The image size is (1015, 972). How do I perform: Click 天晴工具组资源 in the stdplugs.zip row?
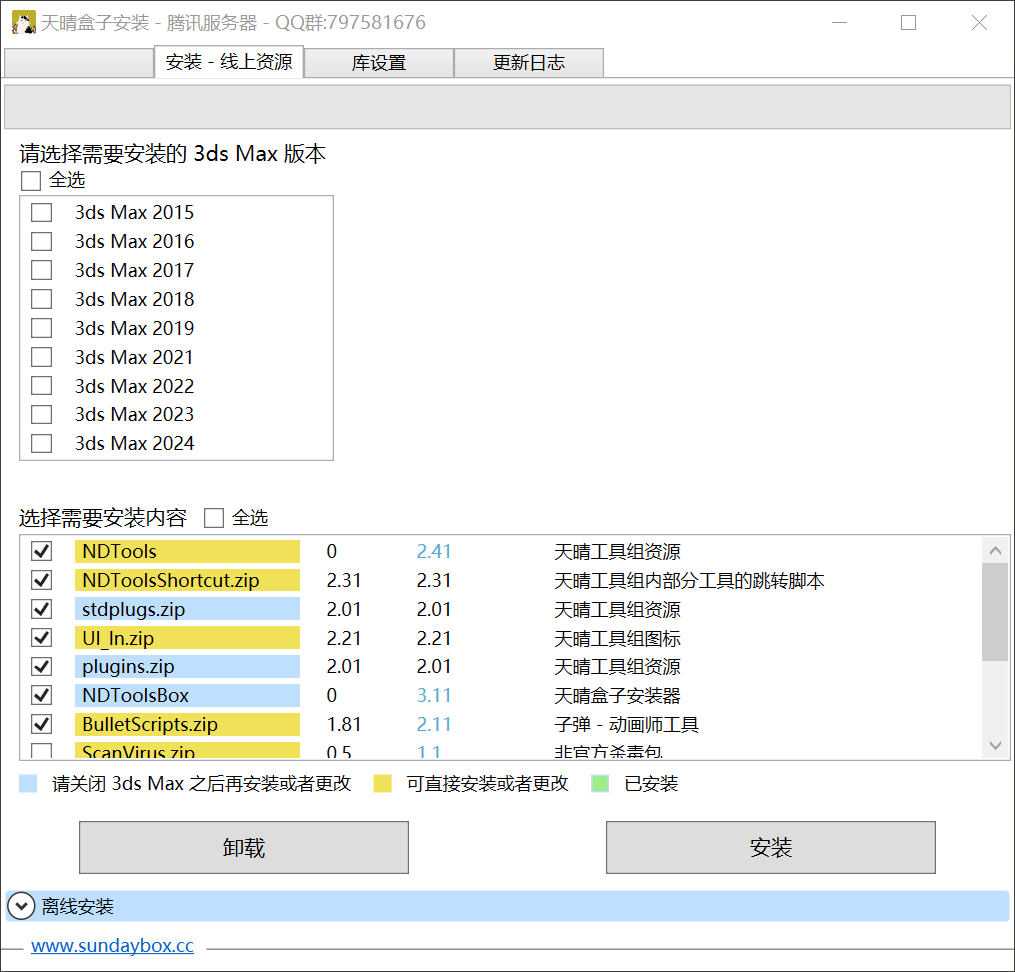tap(618, 610)
